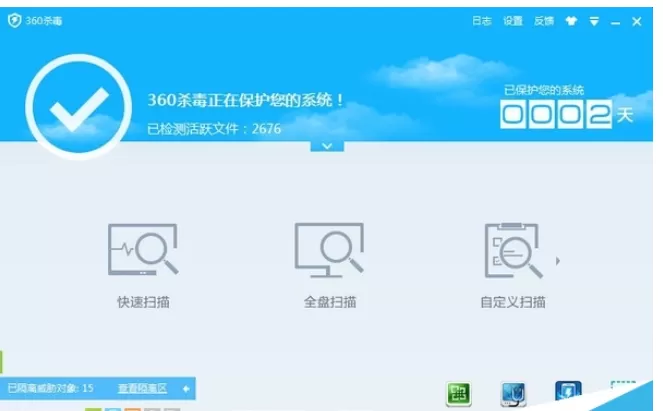Click the large protection status checkmark circle
The width and height of the screenshot is (663, 411).
(79, 107)
